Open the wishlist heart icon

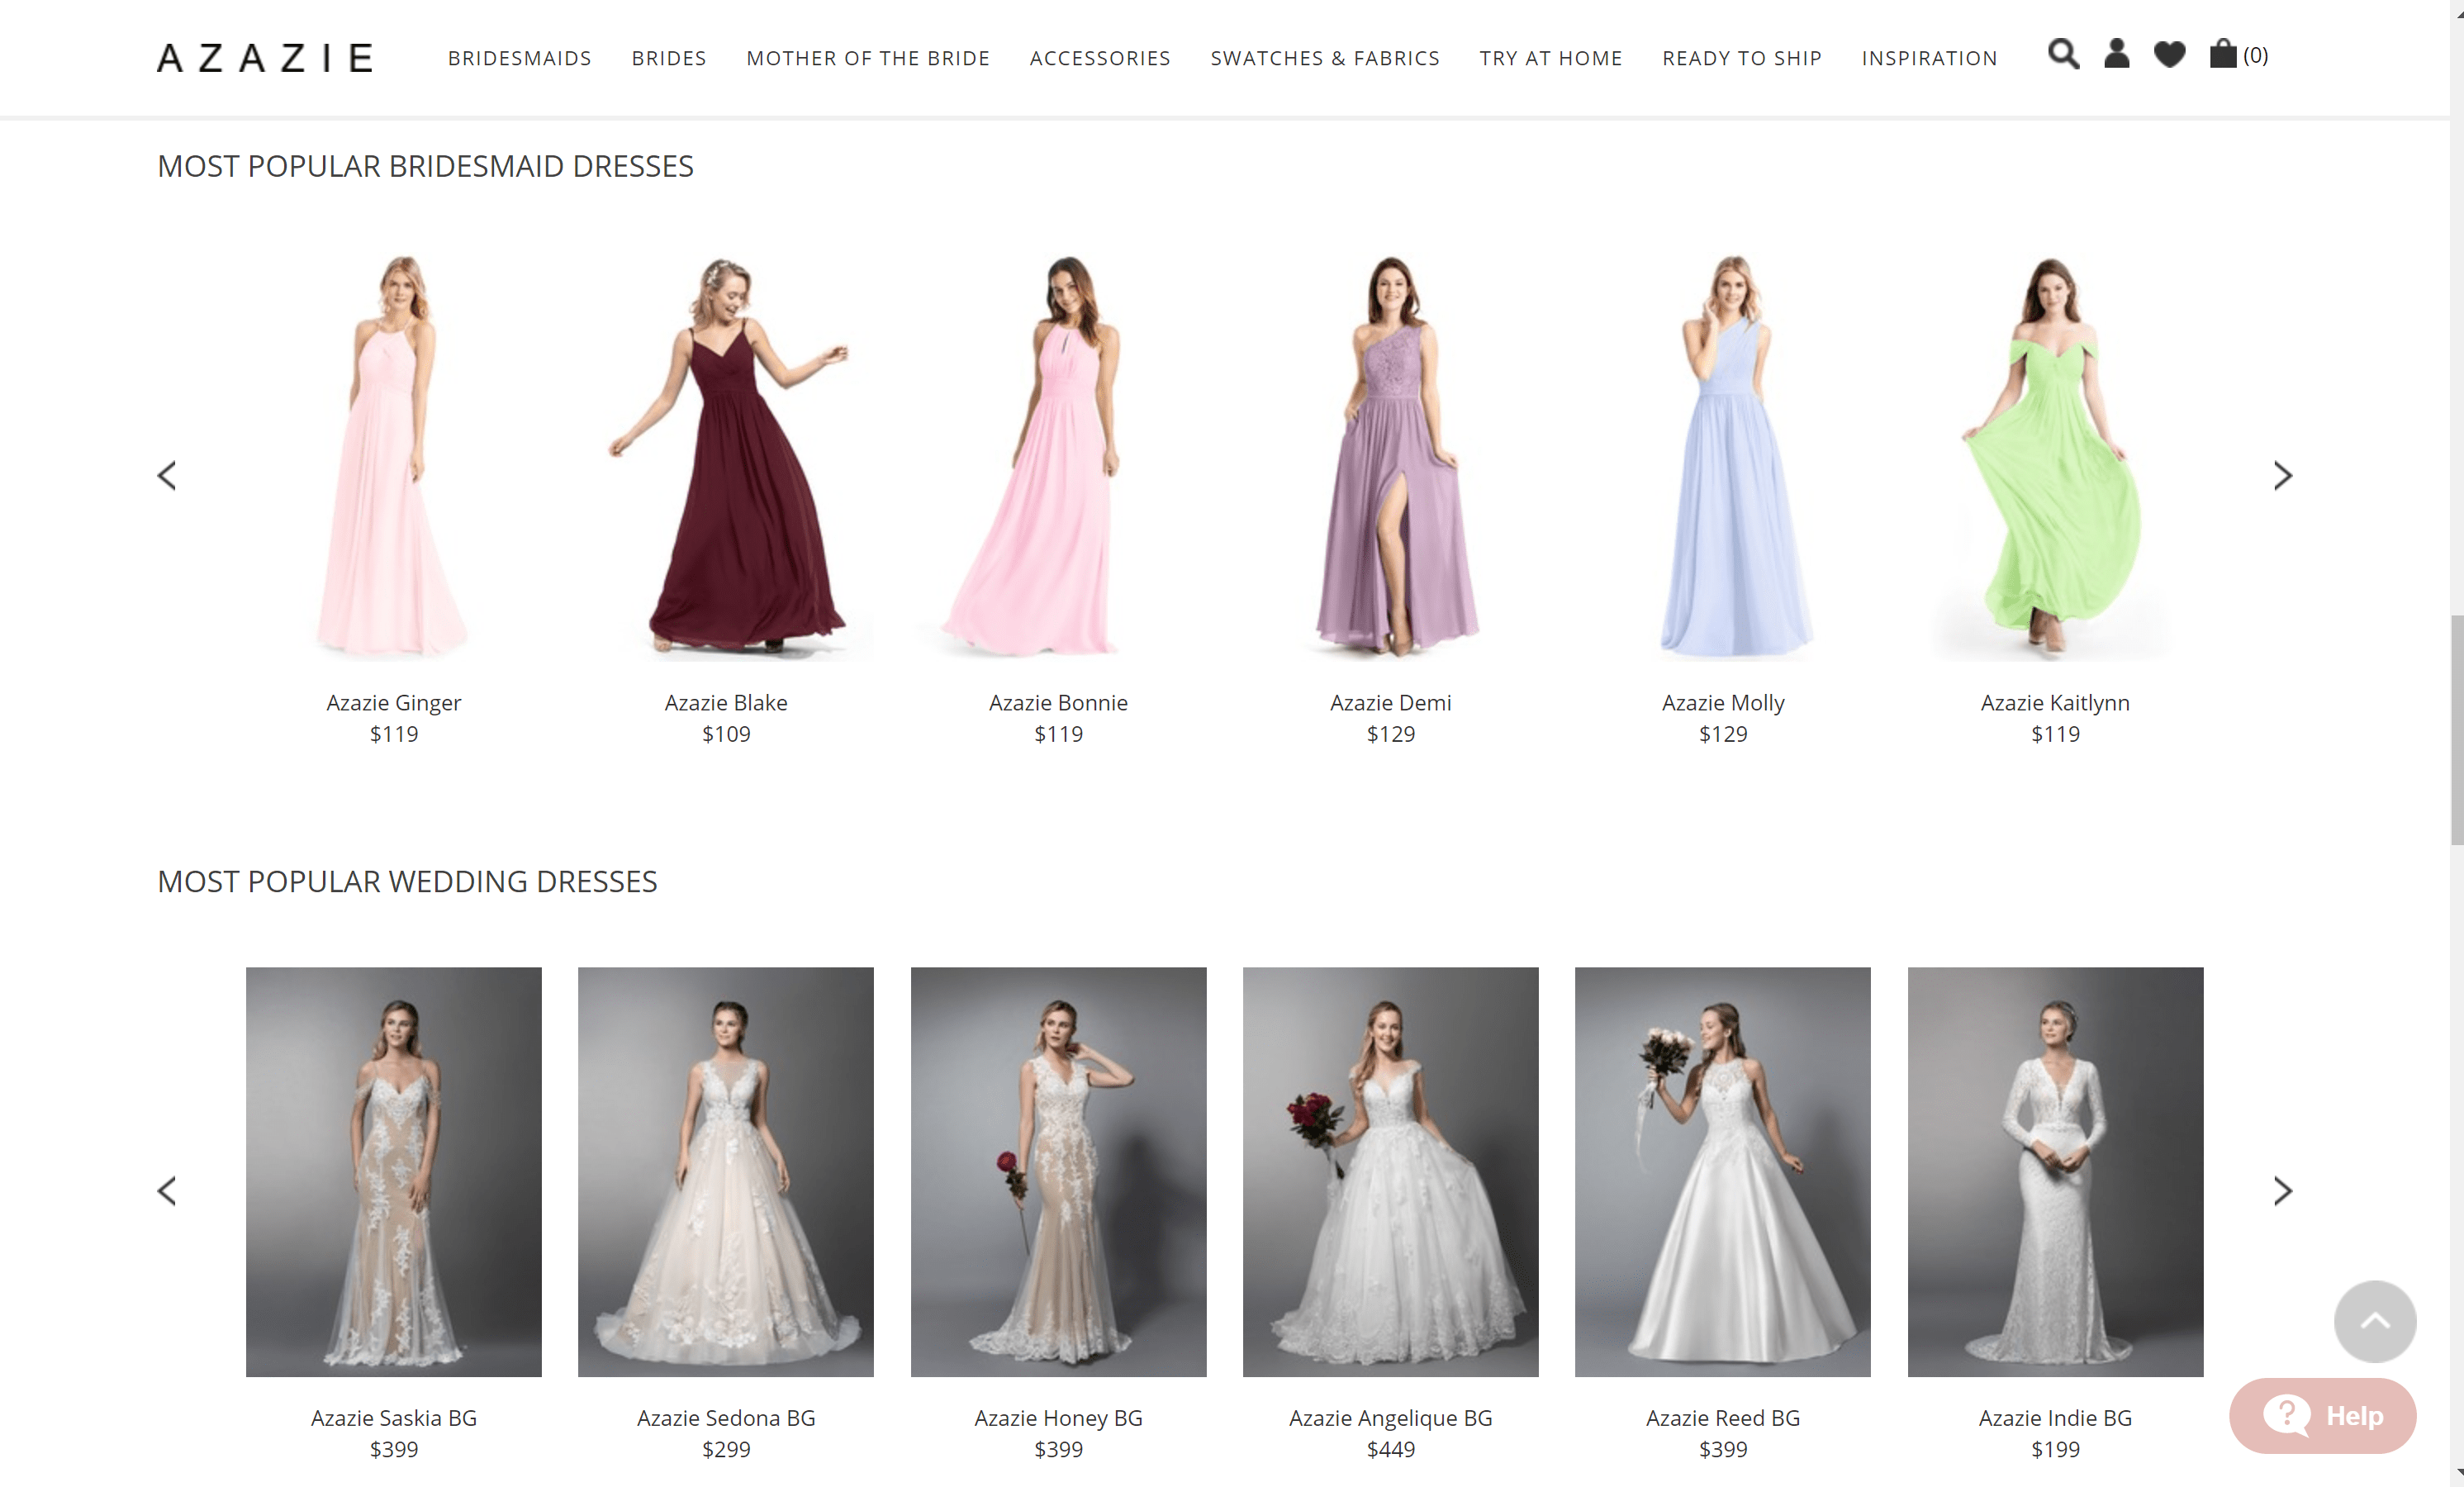tap(2169, 54)
